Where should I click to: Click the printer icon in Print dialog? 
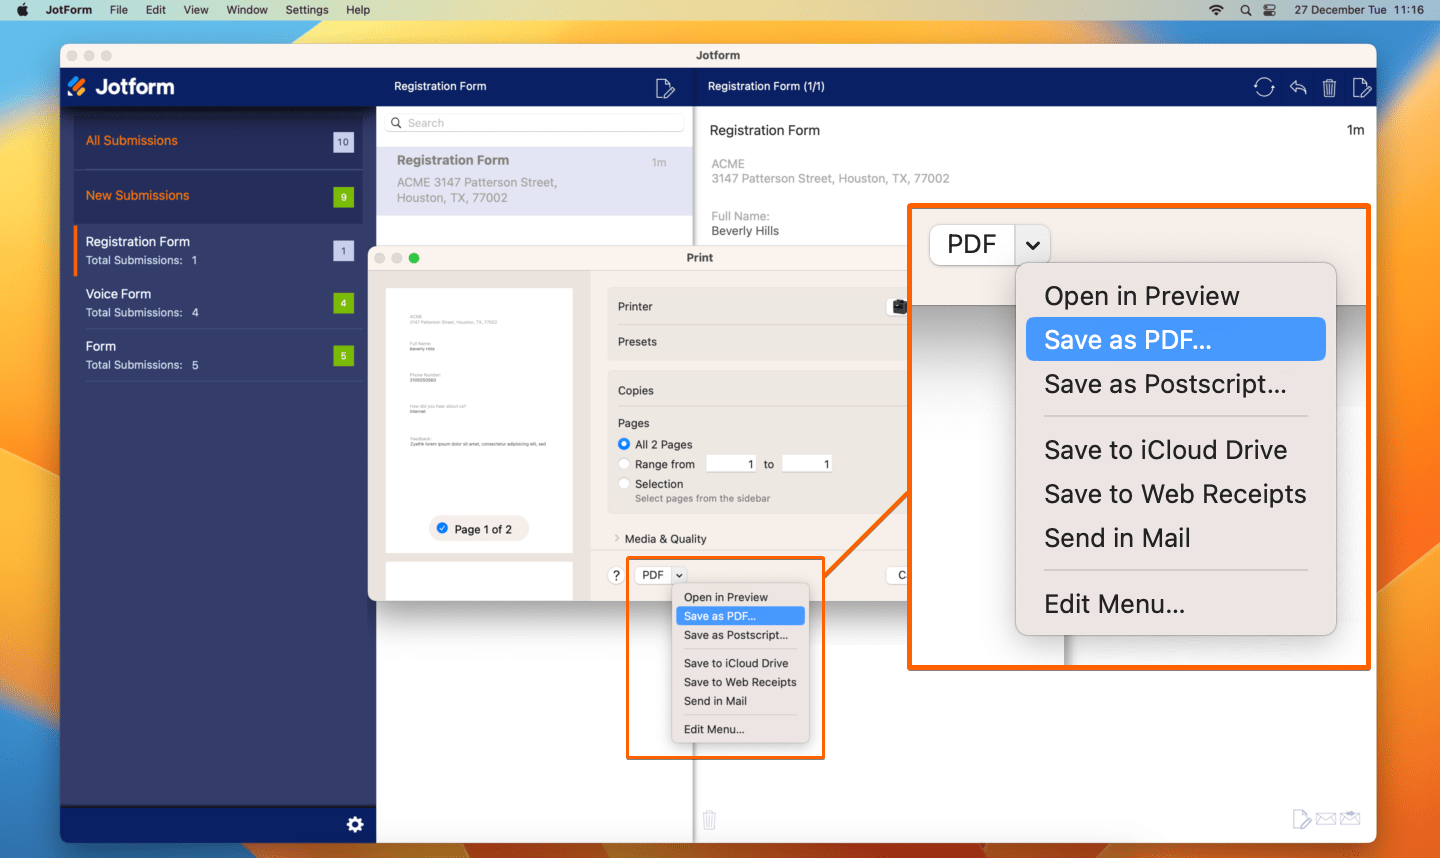click(899, 307)
